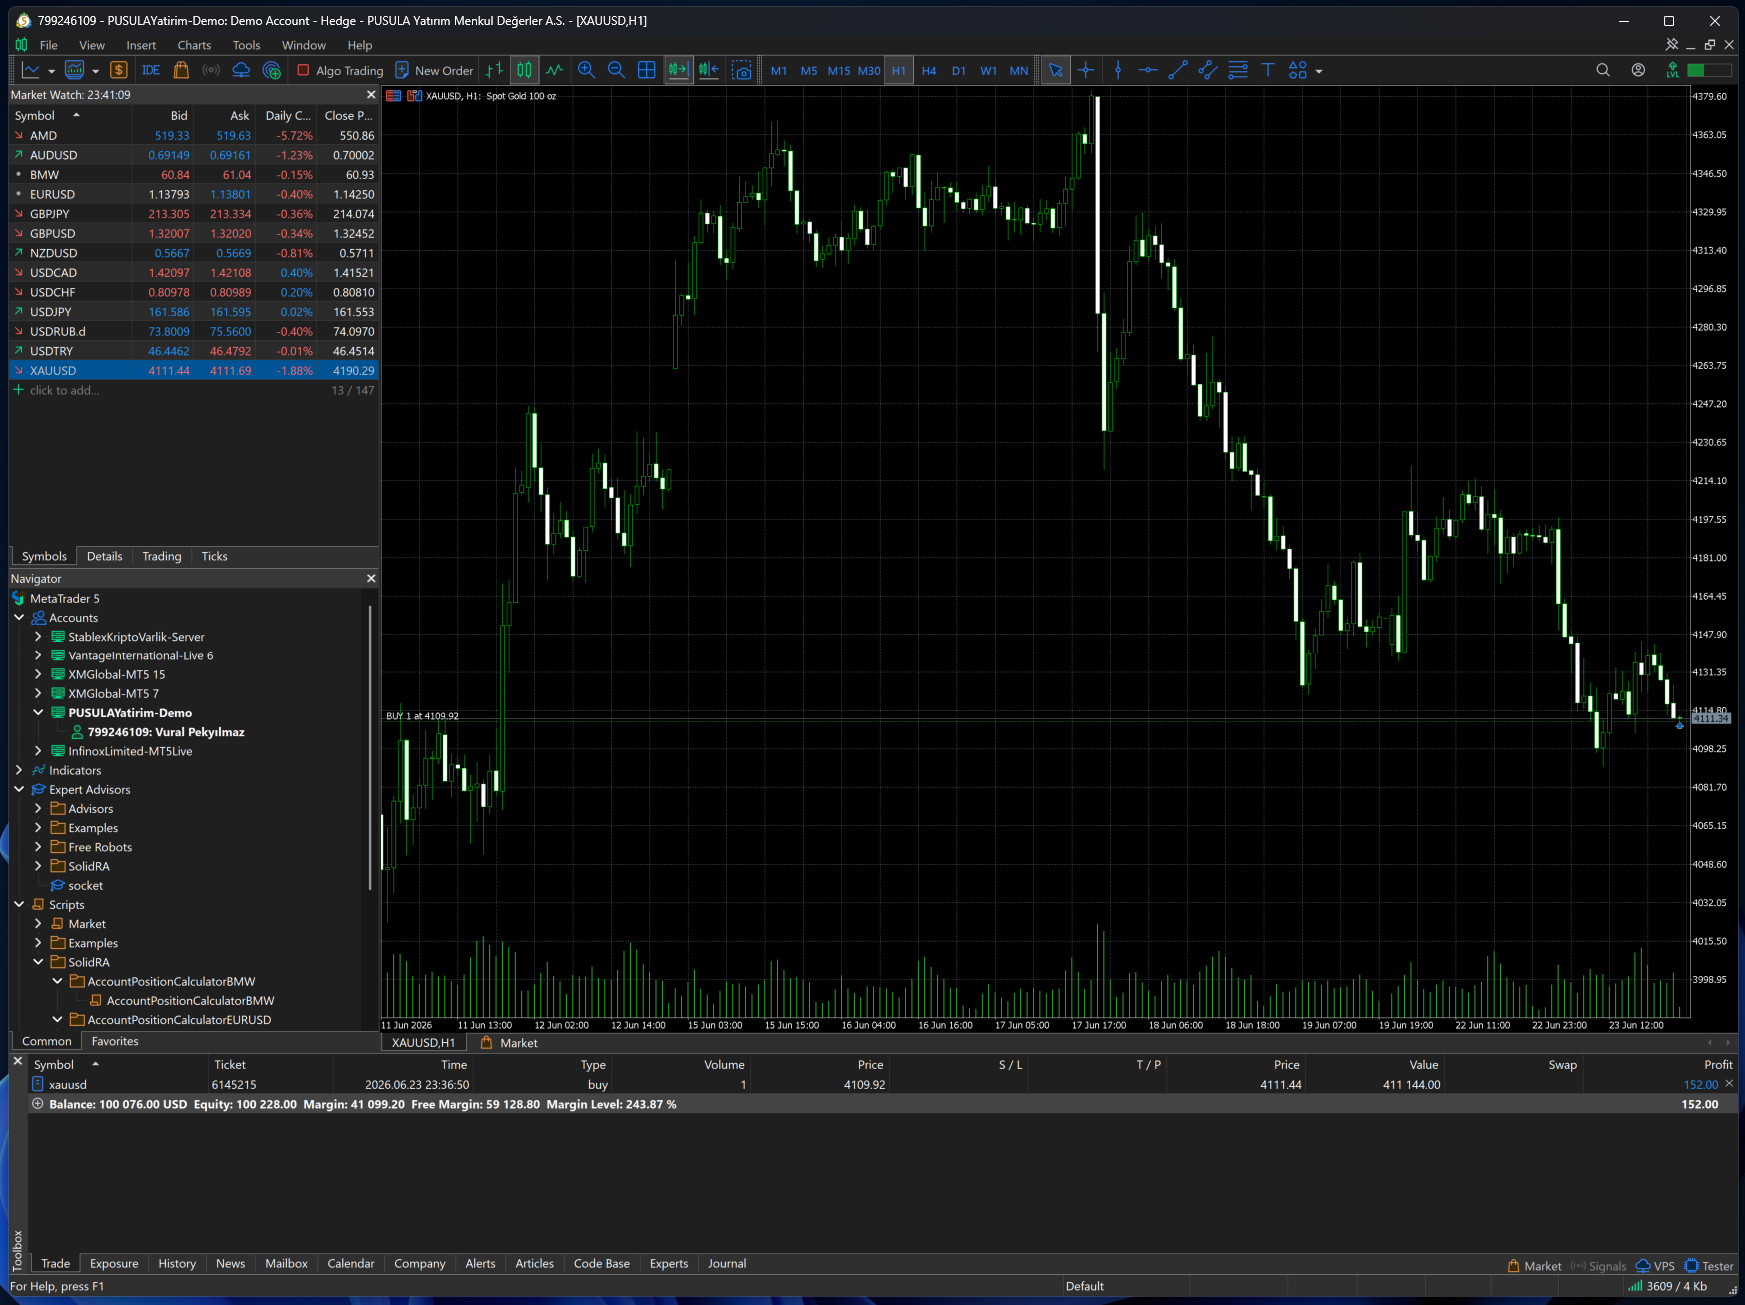Click the dollar sign trading icon in toolbar
Image resolution: width=1745 pixels, height=1305 pixels.
(x=119, y=70)
